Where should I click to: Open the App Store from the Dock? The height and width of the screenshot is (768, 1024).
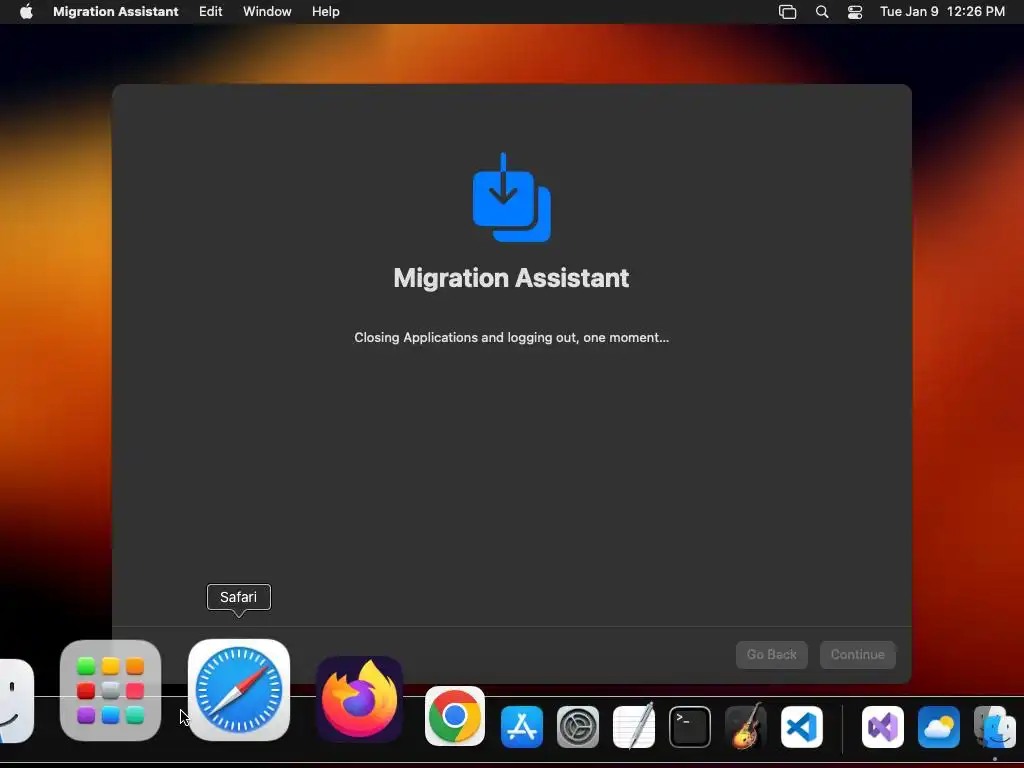pos(522,726)
